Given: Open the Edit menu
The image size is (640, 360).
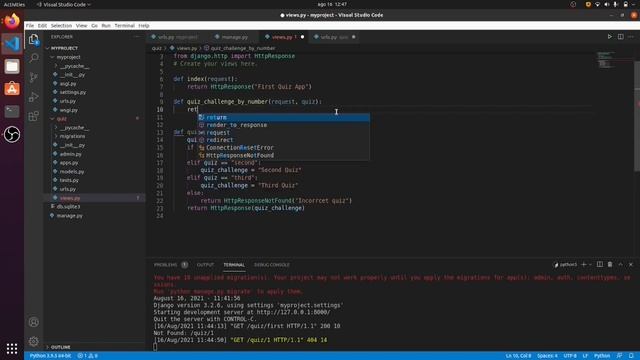Looking at the screenshot, I should click(42, 25).
